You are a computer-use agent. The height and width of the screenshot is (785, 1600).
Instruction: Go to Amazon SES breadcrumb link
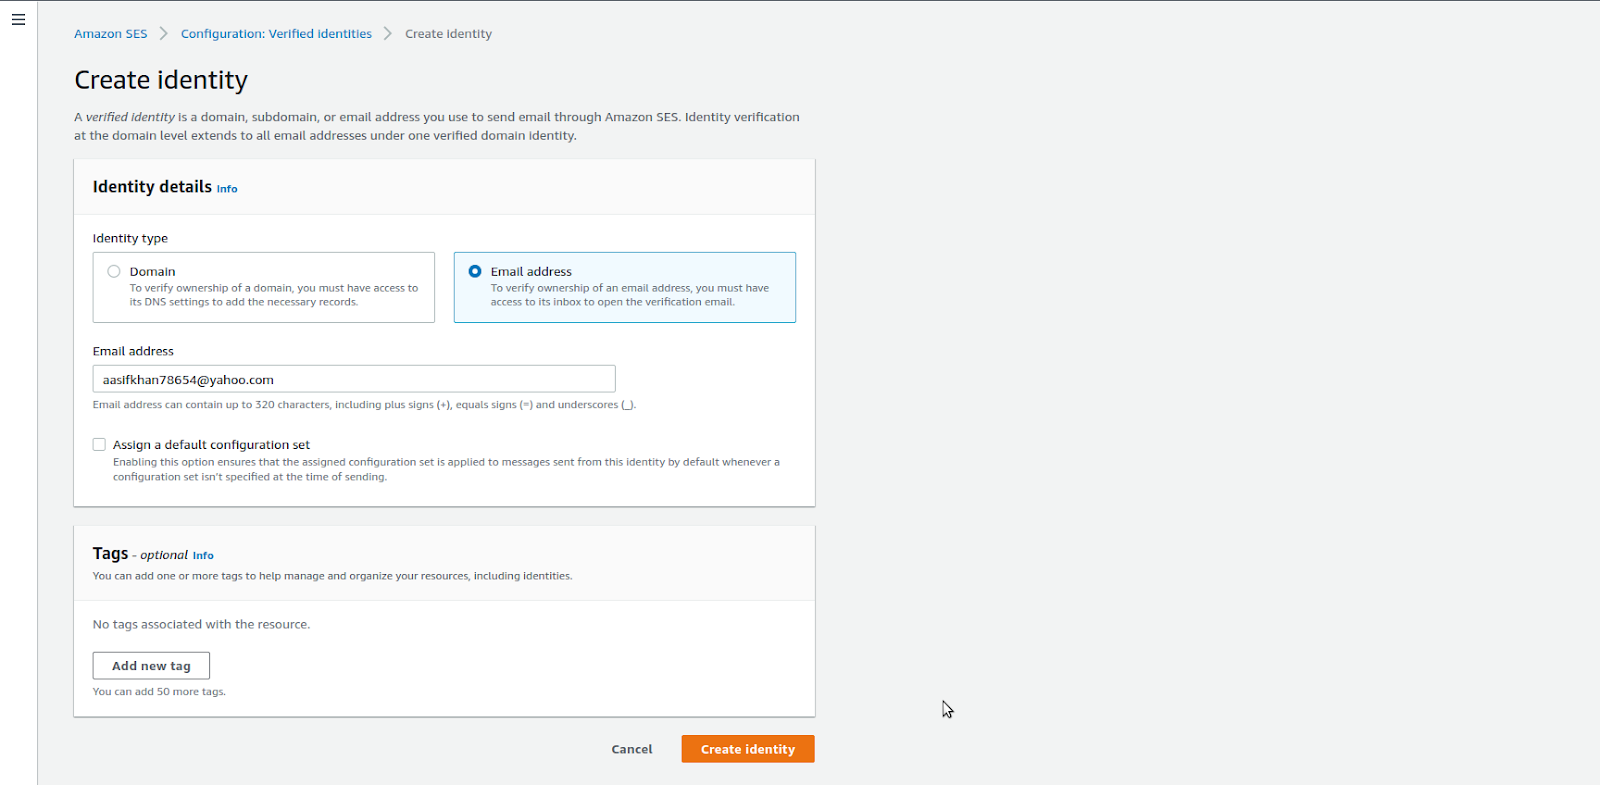pos(110,34)
